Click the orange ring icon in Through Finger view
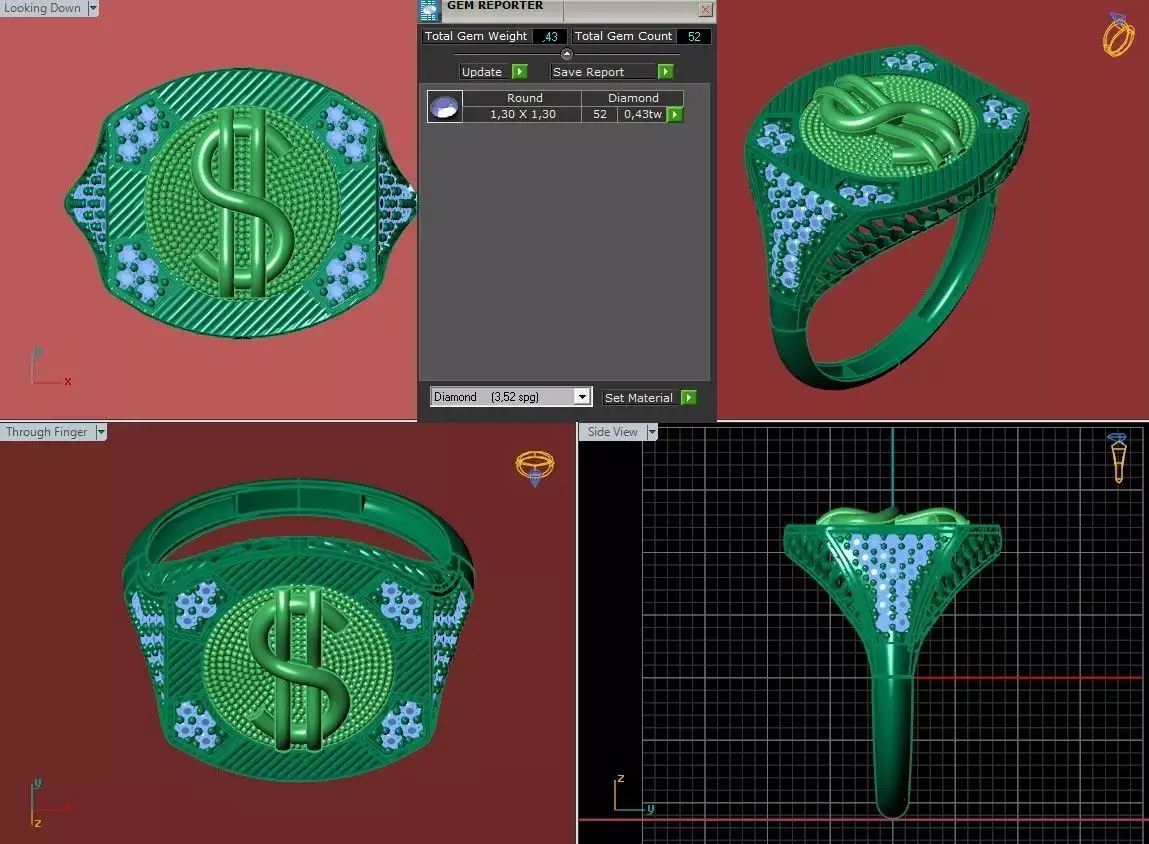The width and height of the screenshot is (1149, 844). [535, 468]
